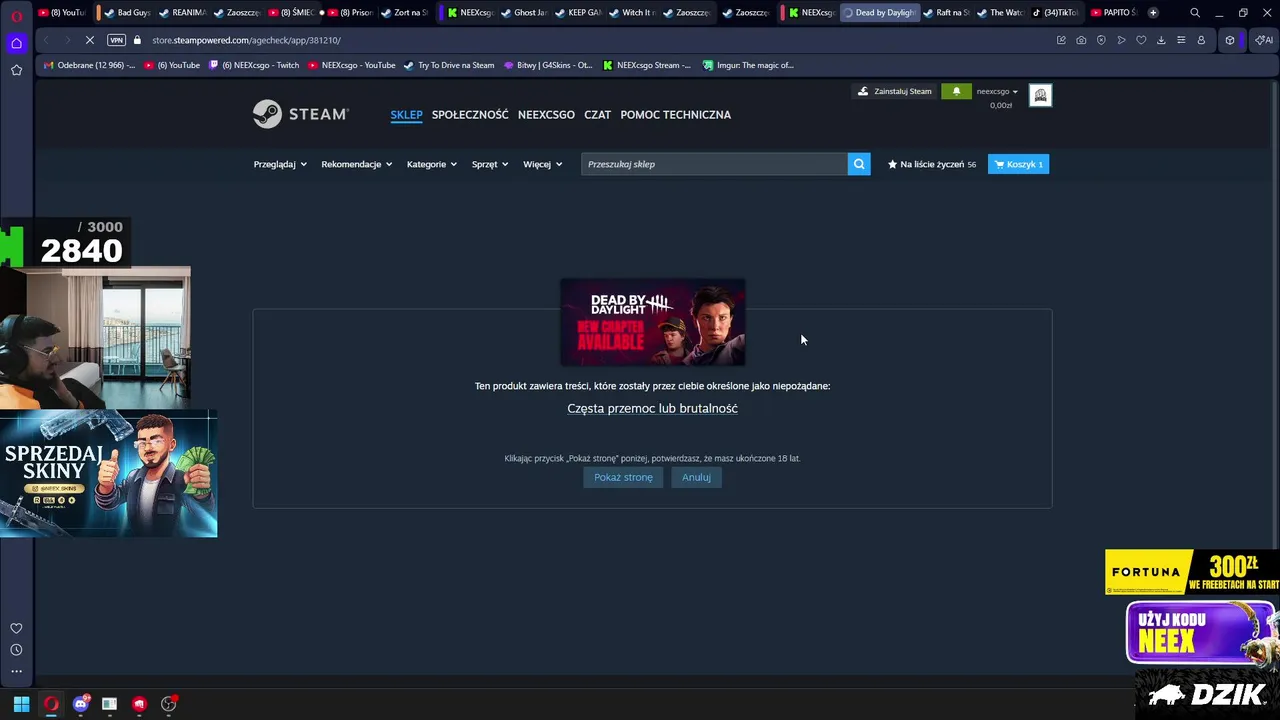The width and height of the screenshot is (1280, 720).
Task: Click the search magnifier button
Action: 859,164
